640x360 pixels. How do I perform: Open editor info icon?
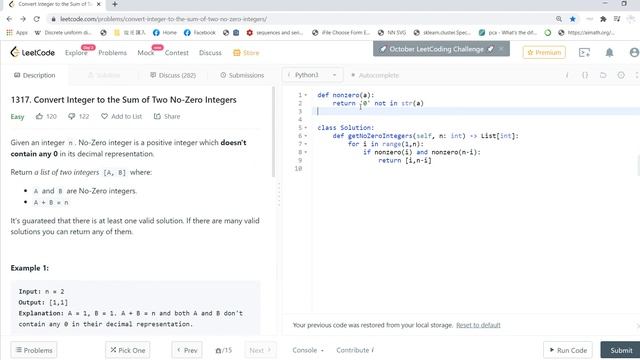click(x=567, y=75)
